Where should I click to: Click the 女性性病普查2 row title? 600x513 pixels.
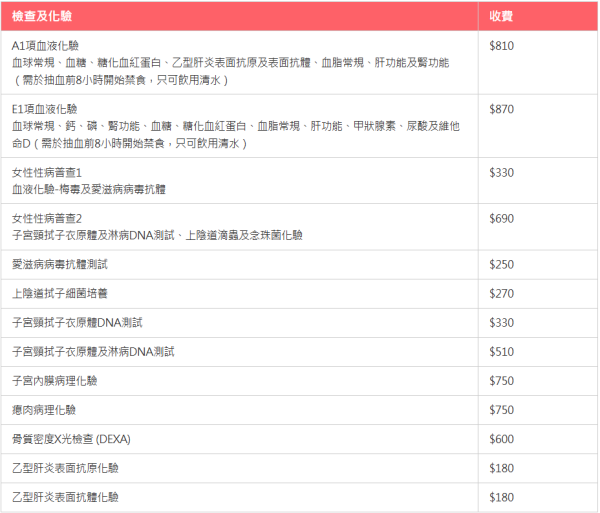(x=47, y=219)
